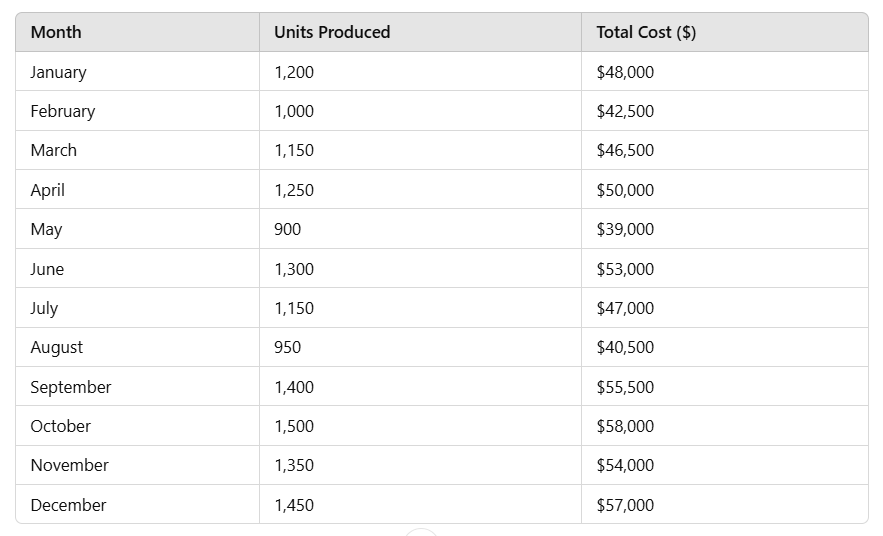Screen dimensions: 883x536
Task: Select the April month cell
Action: click(x=47, y=190)
